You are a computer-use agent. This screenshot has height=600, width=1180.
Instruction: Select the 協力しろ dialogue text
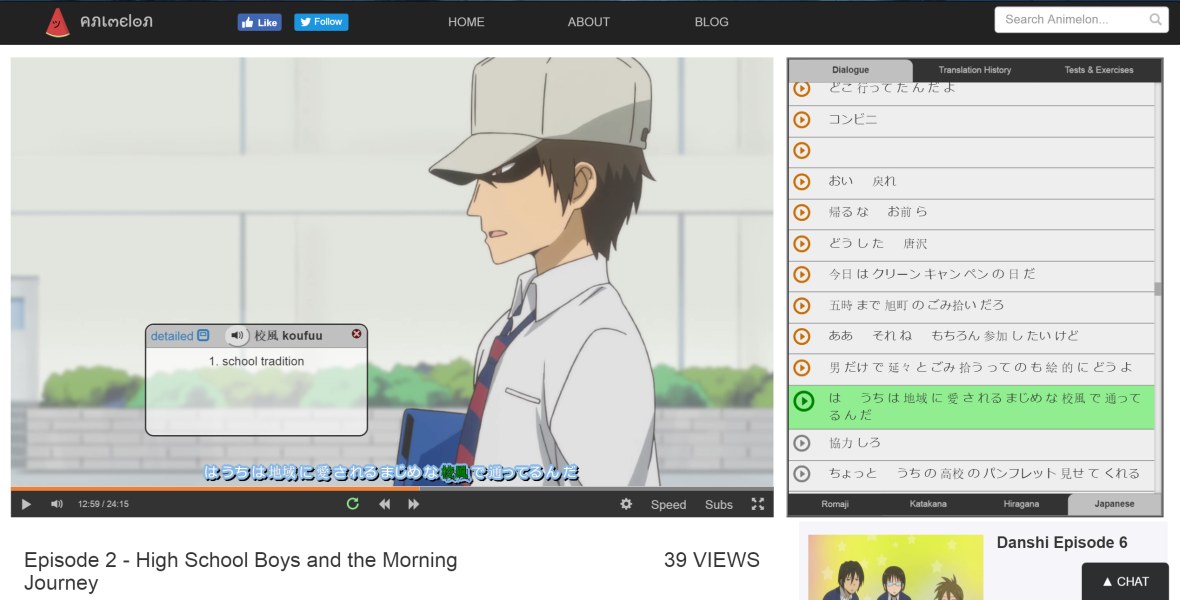[x=854, y=443]
